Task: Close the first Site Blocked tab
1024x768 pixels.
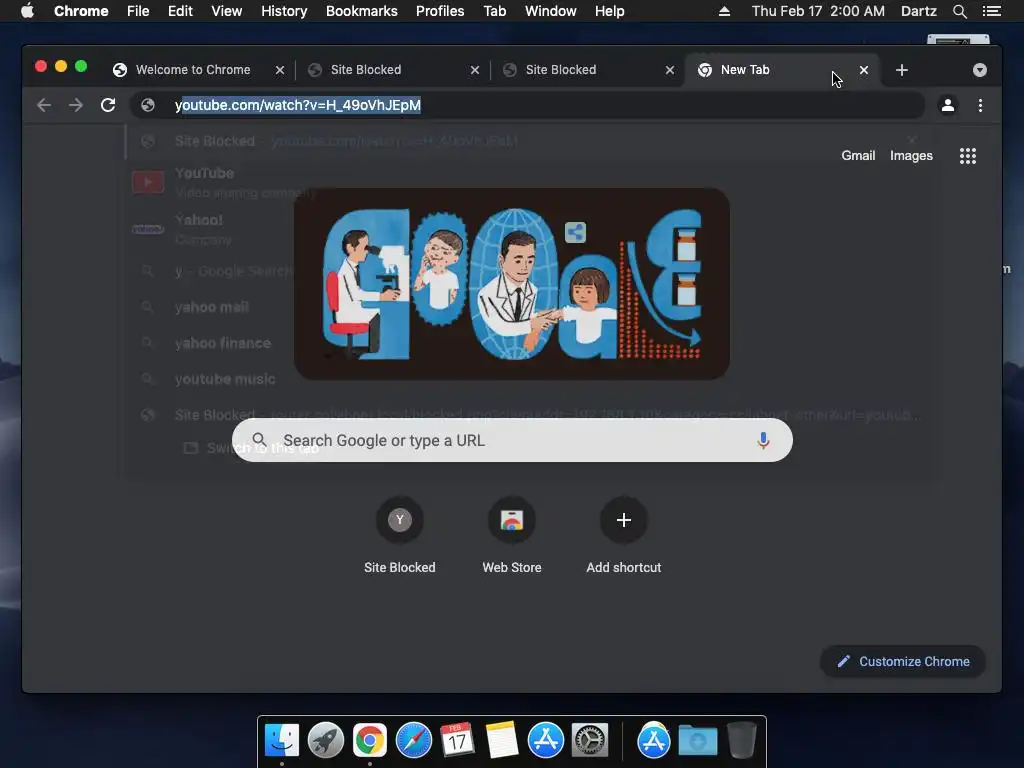Action: coord(475,70)
